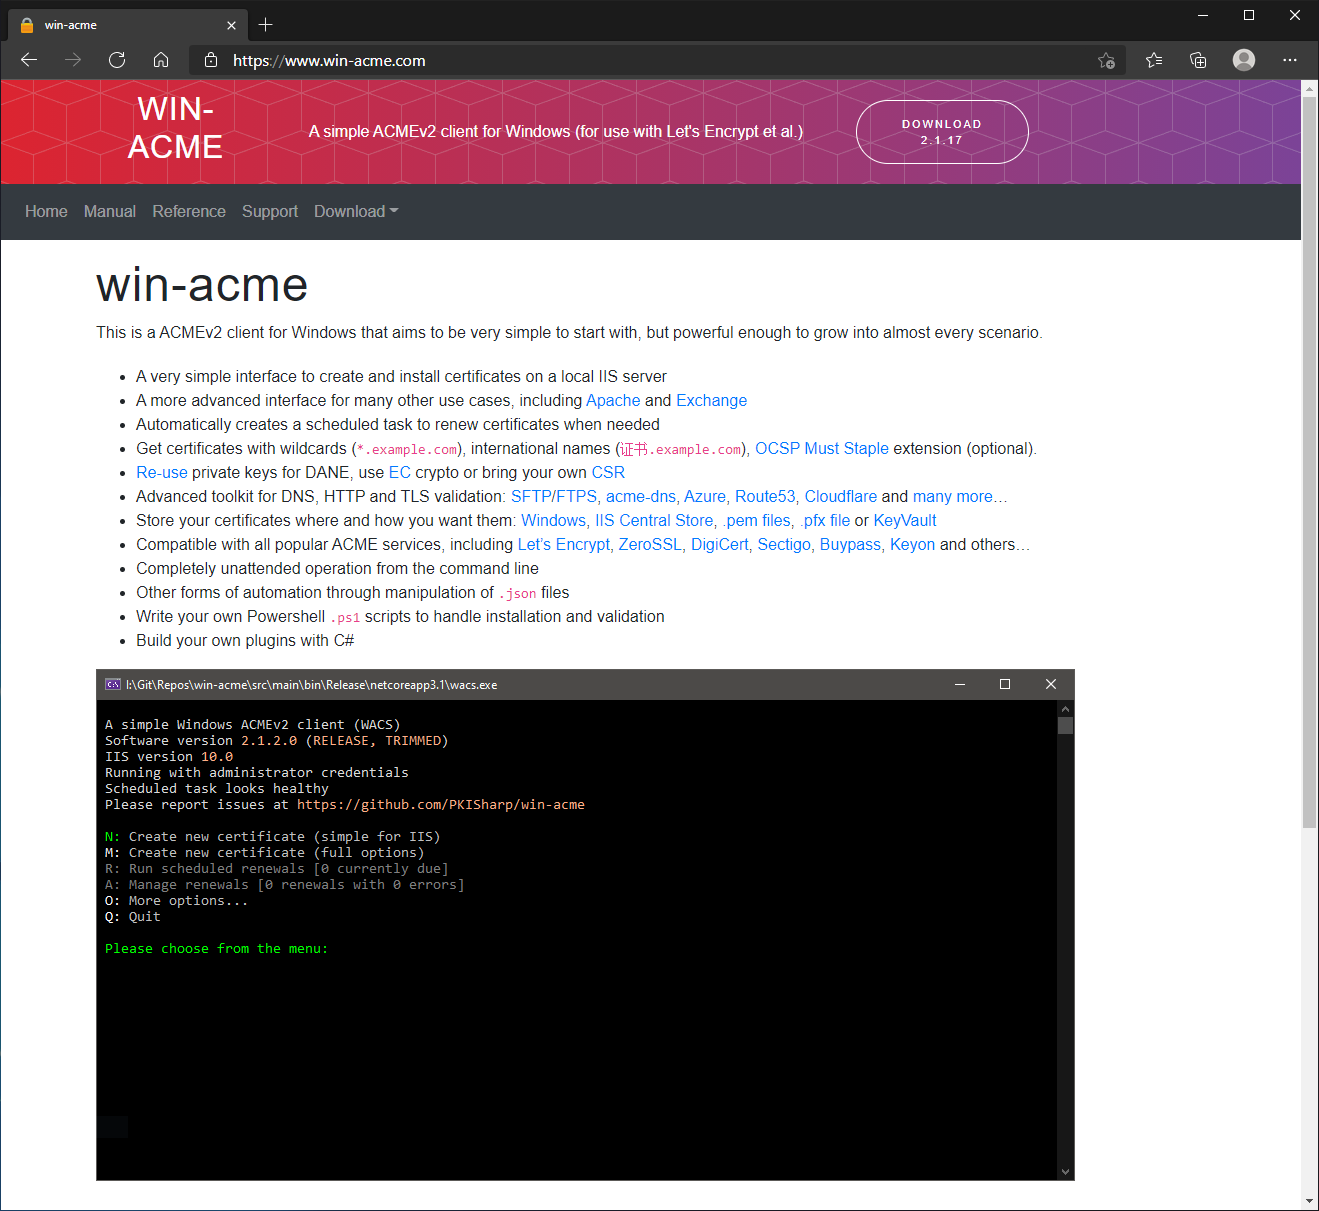Open the Buypass link
The image size is (1319, 1211).
pyautogui.click(x=851, y=544)
